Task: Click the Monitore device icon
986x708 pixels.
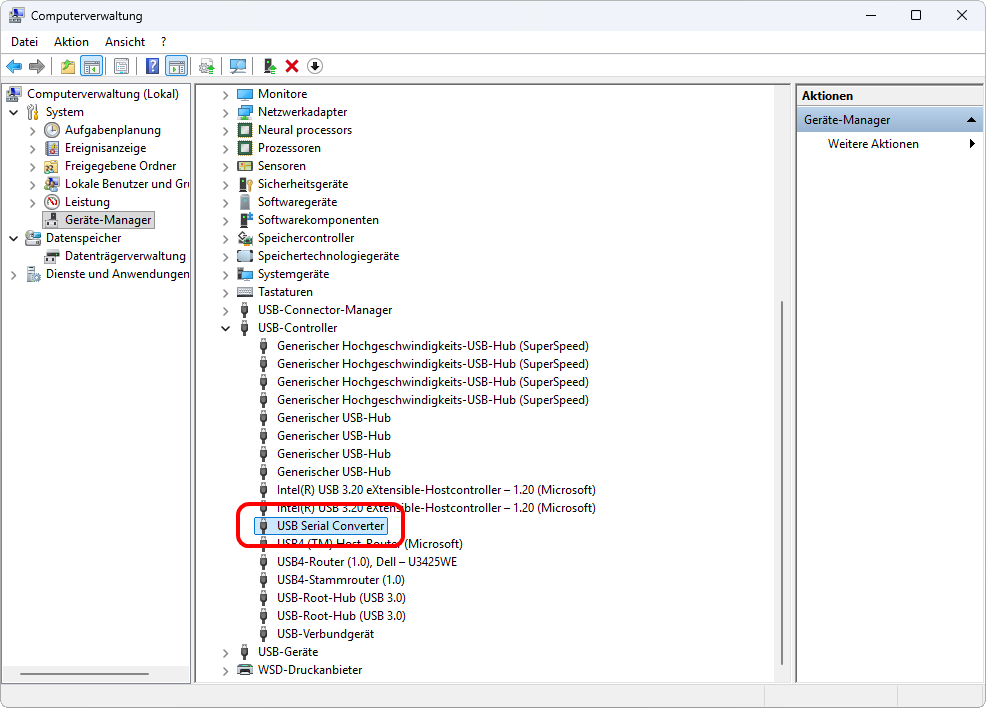Action: point(245,94)
